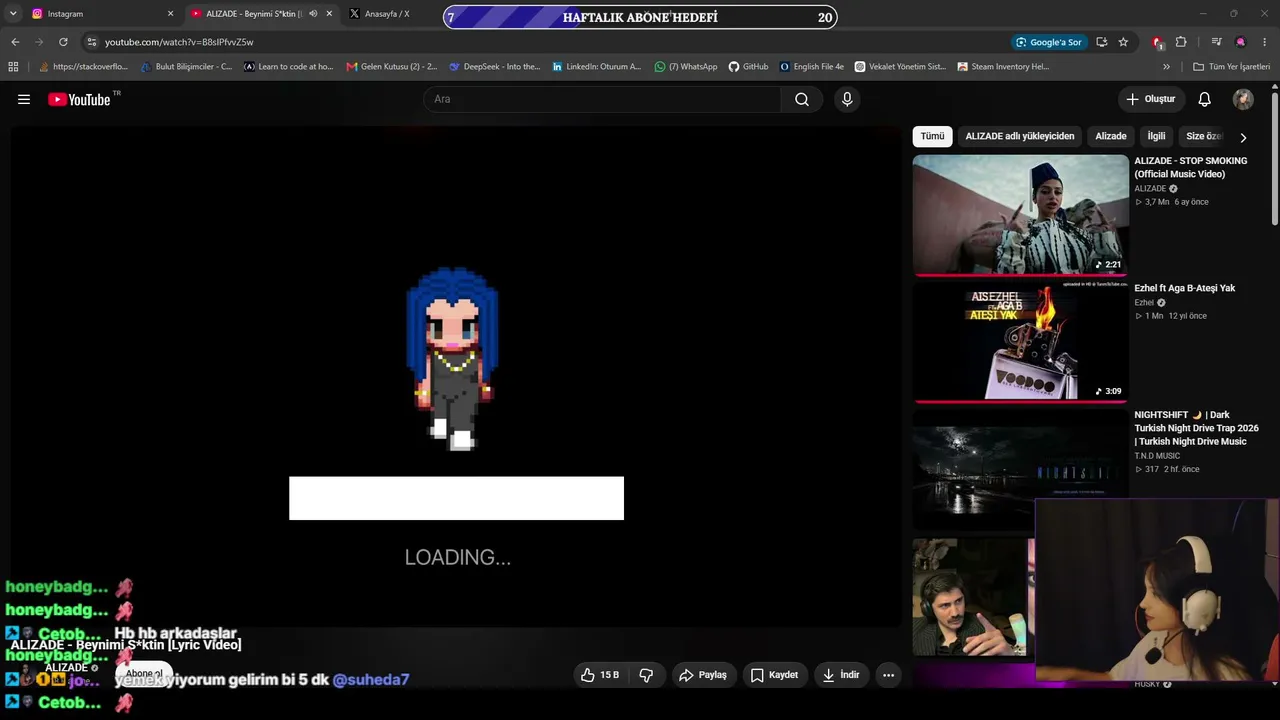Open YouTube notifications bell
The image size is (1280, 720).
click(1205, 99)
